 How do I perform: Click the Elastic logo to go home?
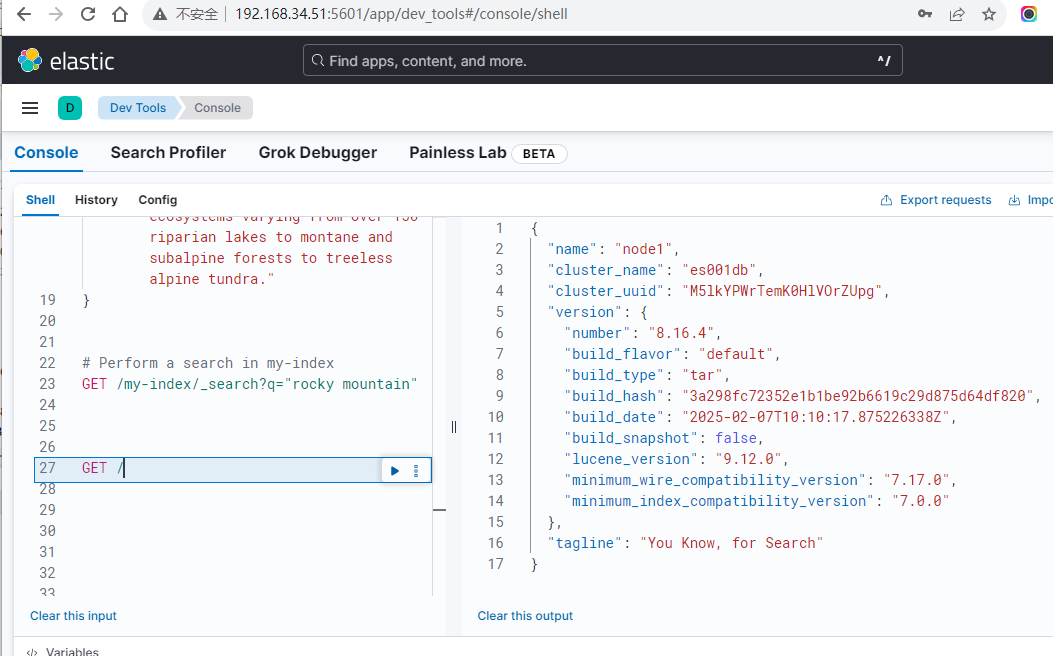(x=66, y=61)
